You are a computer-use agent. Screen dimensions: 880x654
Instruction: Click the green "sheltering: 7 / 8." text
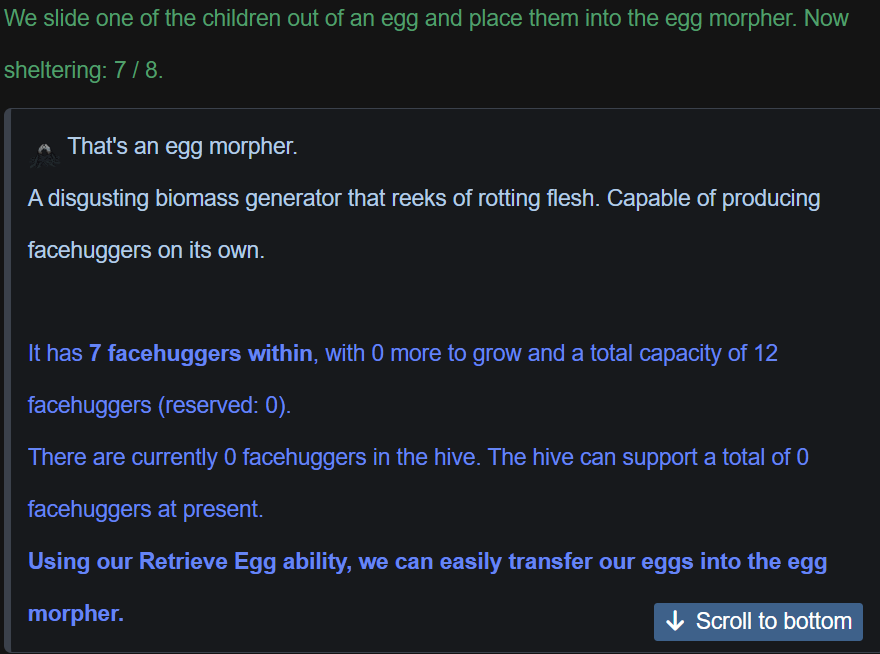82,71
